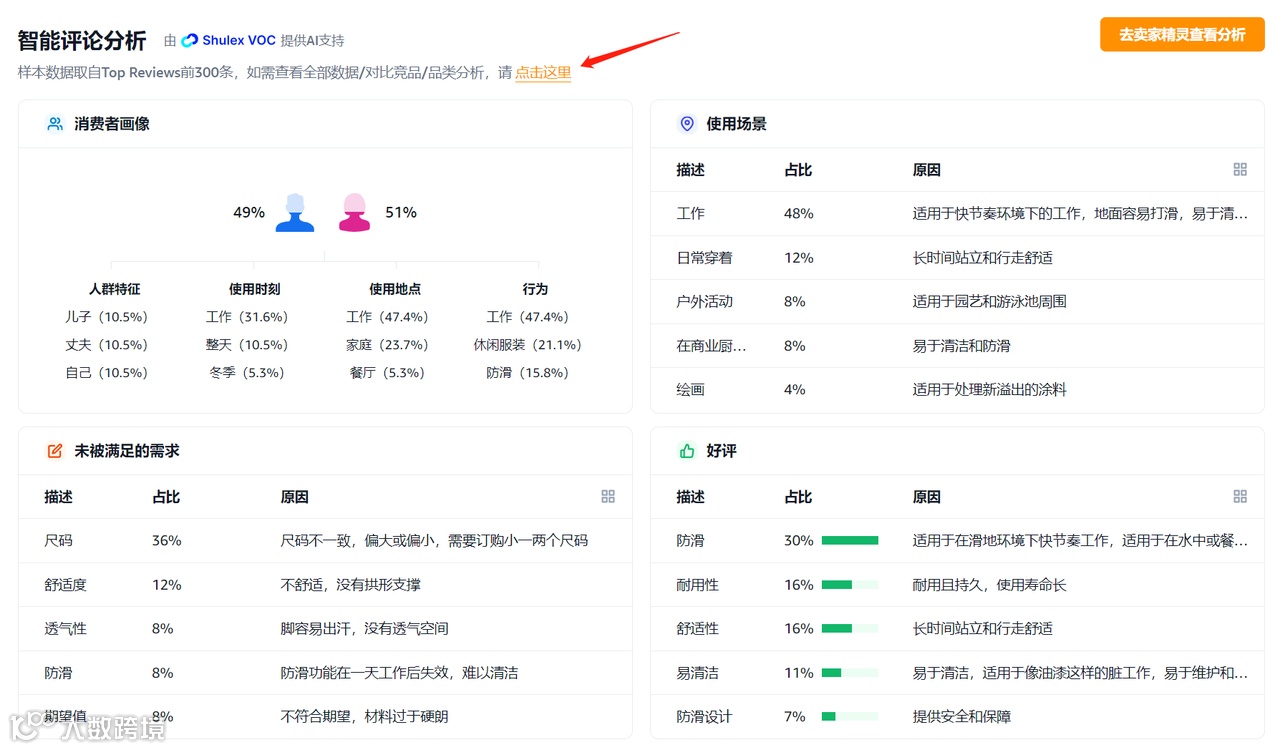Toggle grid view in 未被满足的需求 table
Screen dimensions: 1280x750
(x=608, y=496)
